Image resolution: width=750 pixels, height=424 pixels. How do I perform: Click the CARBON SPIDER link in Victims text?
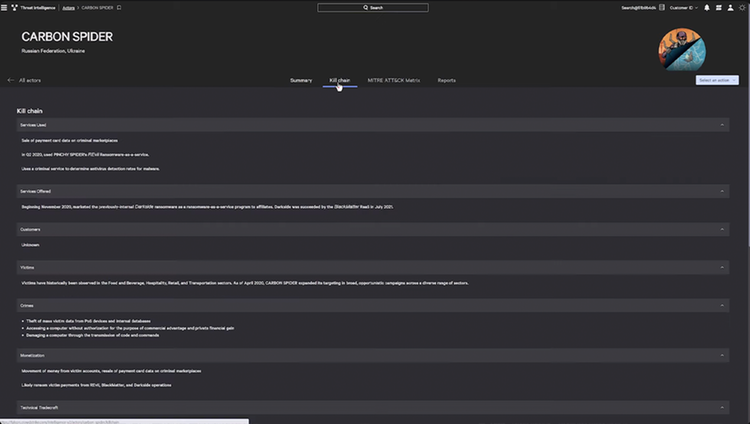[x=281, y=283]
